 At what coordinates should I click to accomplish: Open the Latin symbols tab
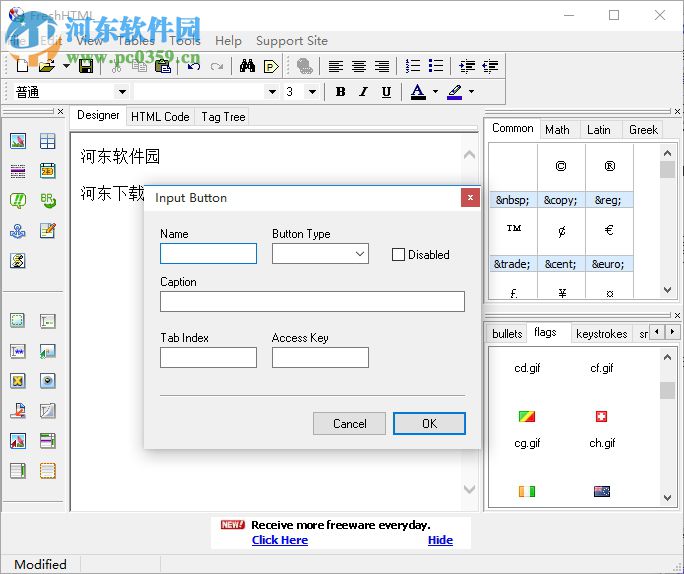pos(598,130)
